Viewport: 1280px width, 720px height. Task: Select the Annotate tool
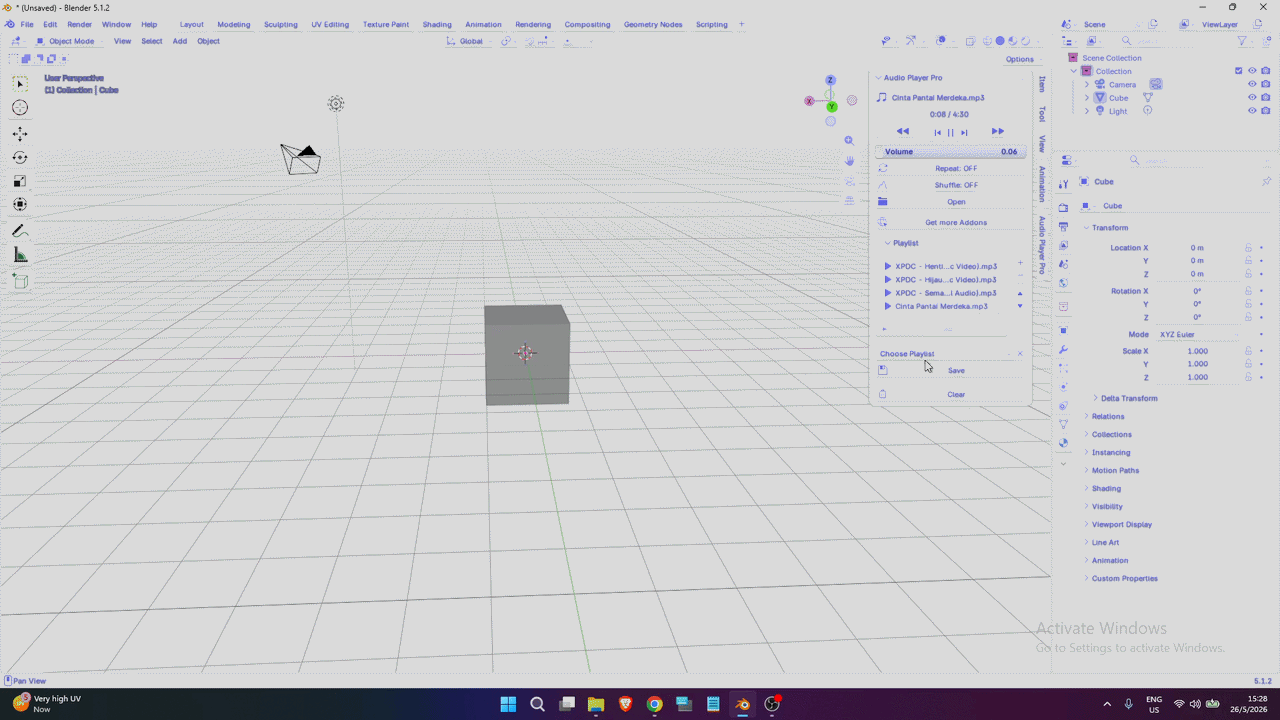(20, 231)
